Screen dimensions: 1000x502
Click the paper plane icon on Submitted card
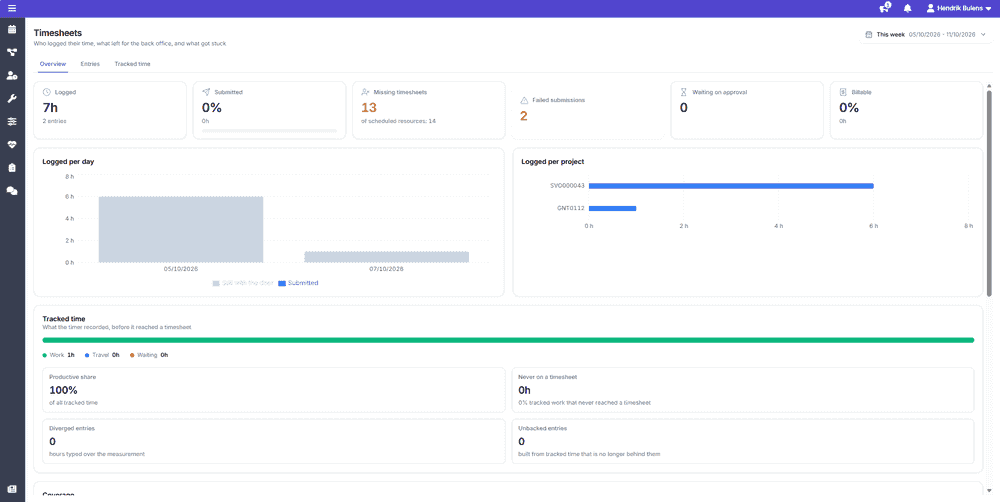point(206,92)
